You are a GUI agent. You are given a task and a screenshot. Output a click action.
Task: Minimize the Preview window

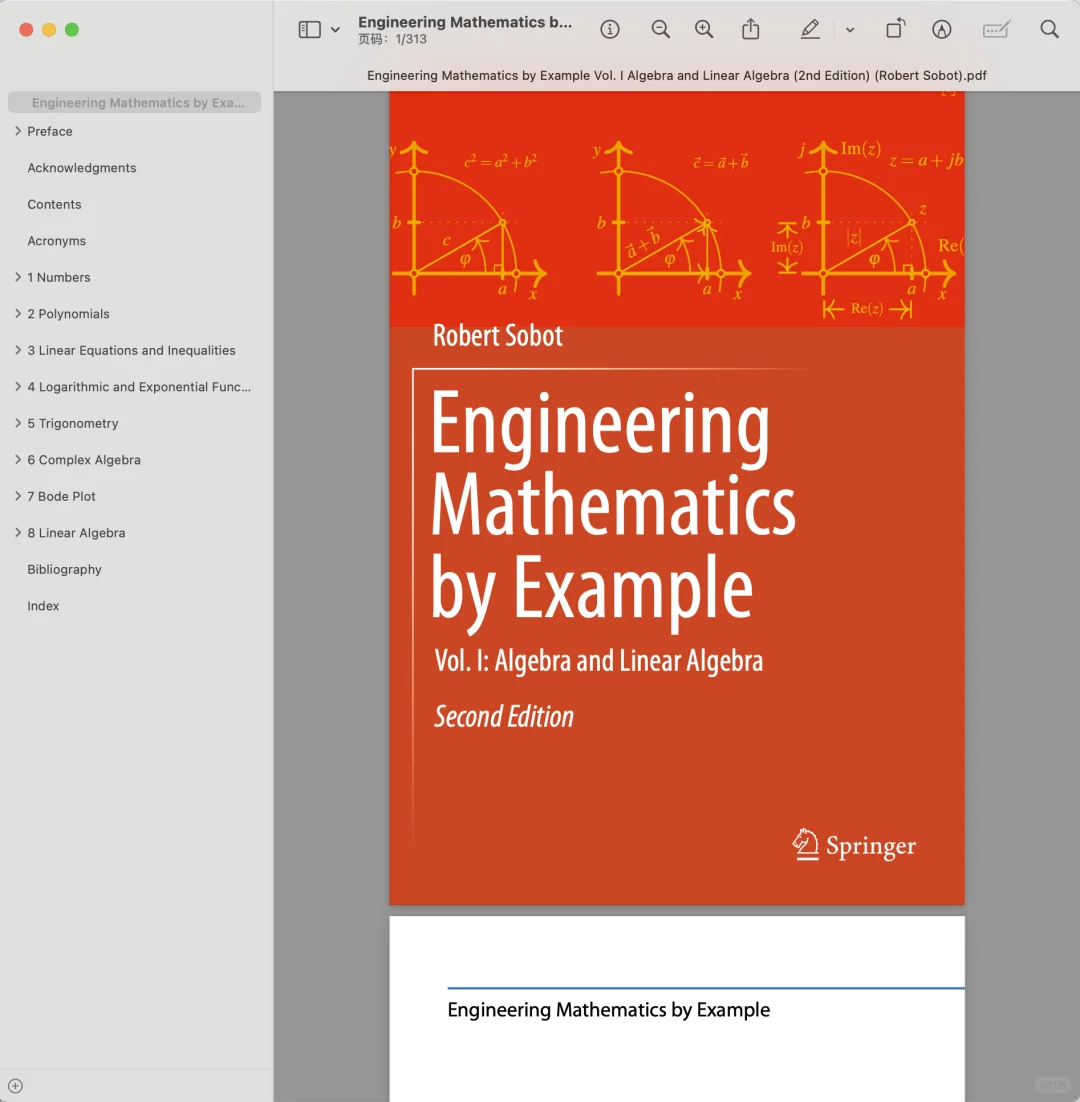pos(49,30)
